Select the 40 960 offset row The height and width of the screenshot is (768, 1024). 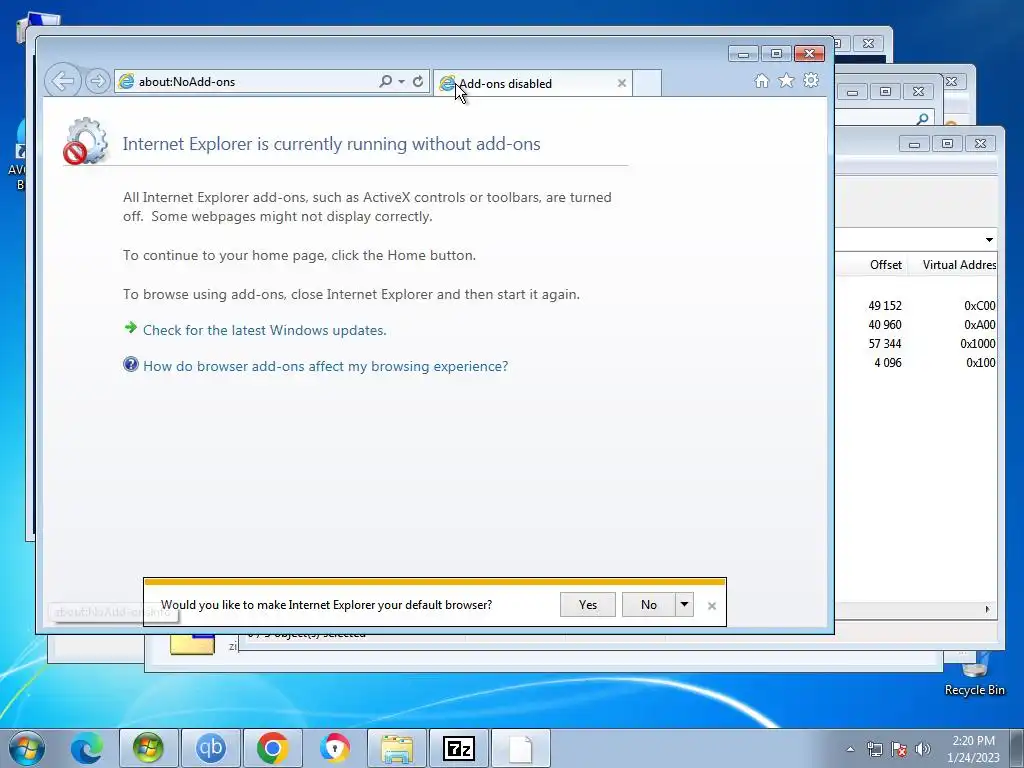(917, 325)
